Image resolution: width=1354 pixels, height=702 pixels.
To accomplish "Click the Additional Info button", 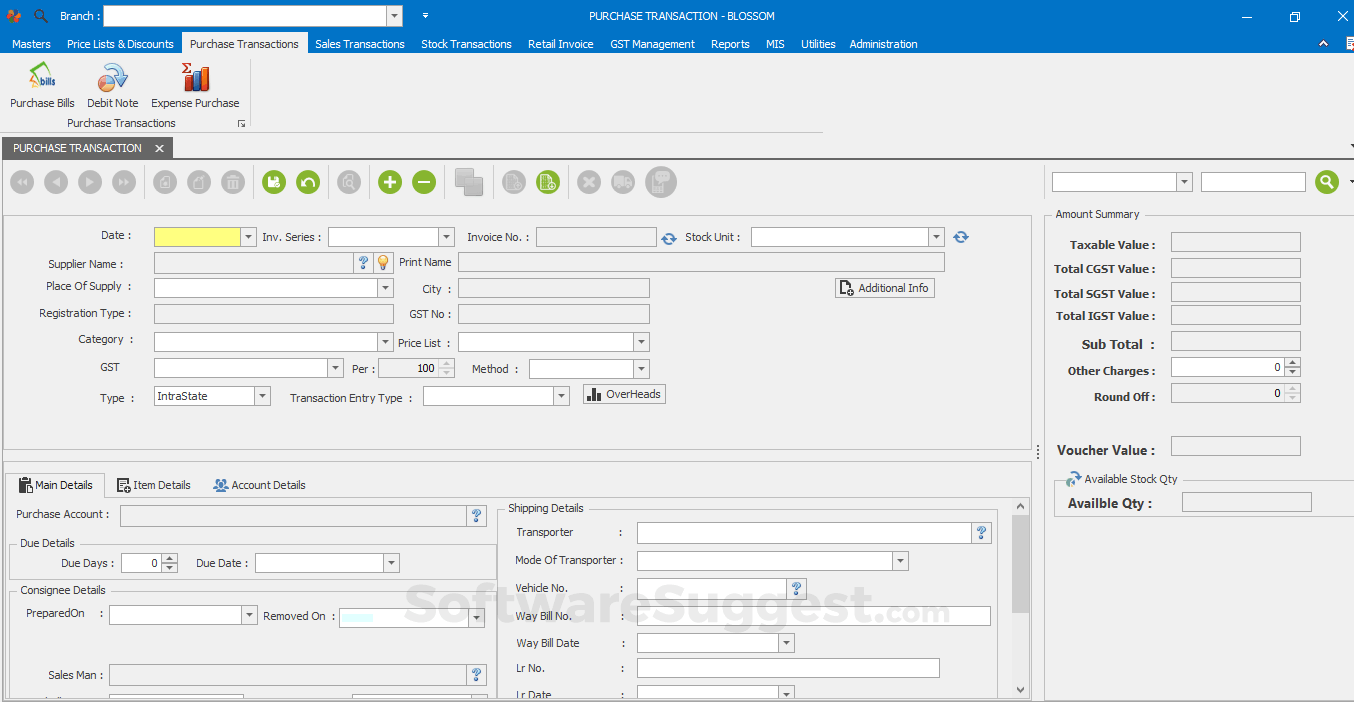I will pyautogui.click(x=885, y=288).
